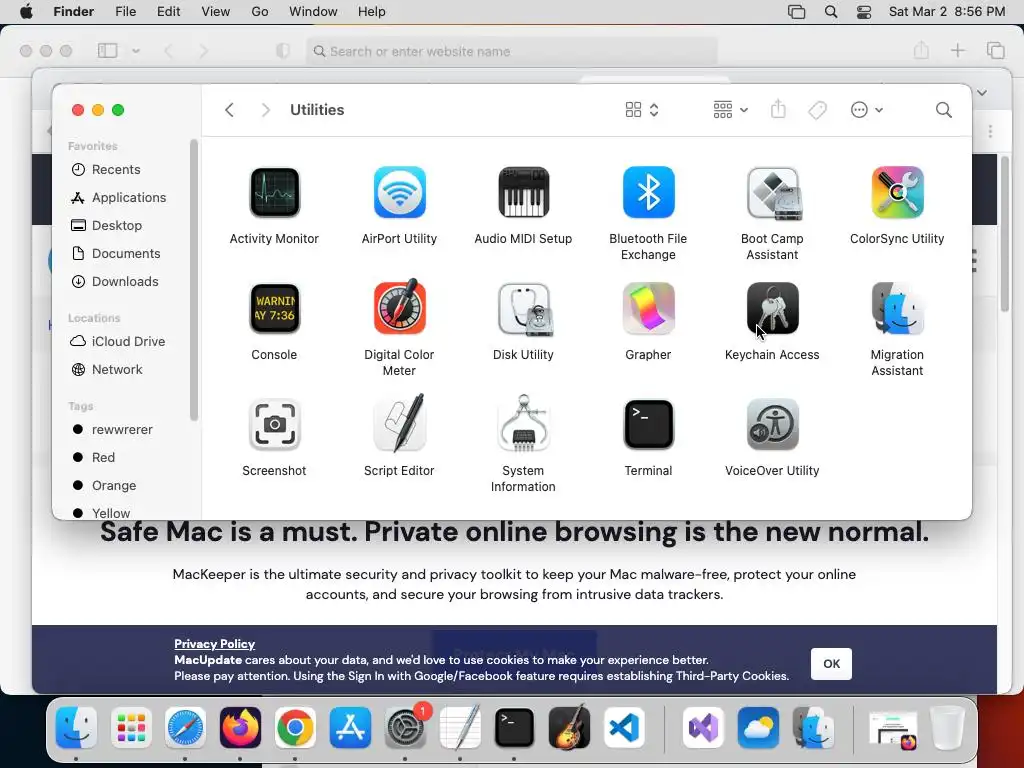Launch GarageBand from the Dock
This screenshot has width=1024, height=768.
[569, 727]
